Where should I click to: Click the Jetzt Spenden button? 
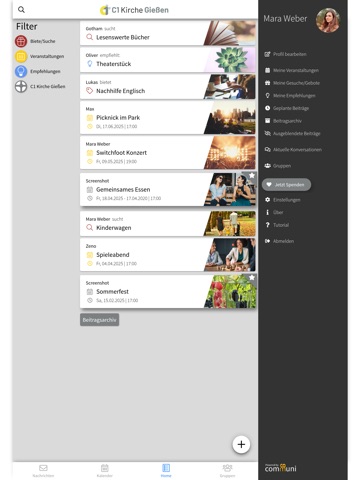tap(286, 185)
